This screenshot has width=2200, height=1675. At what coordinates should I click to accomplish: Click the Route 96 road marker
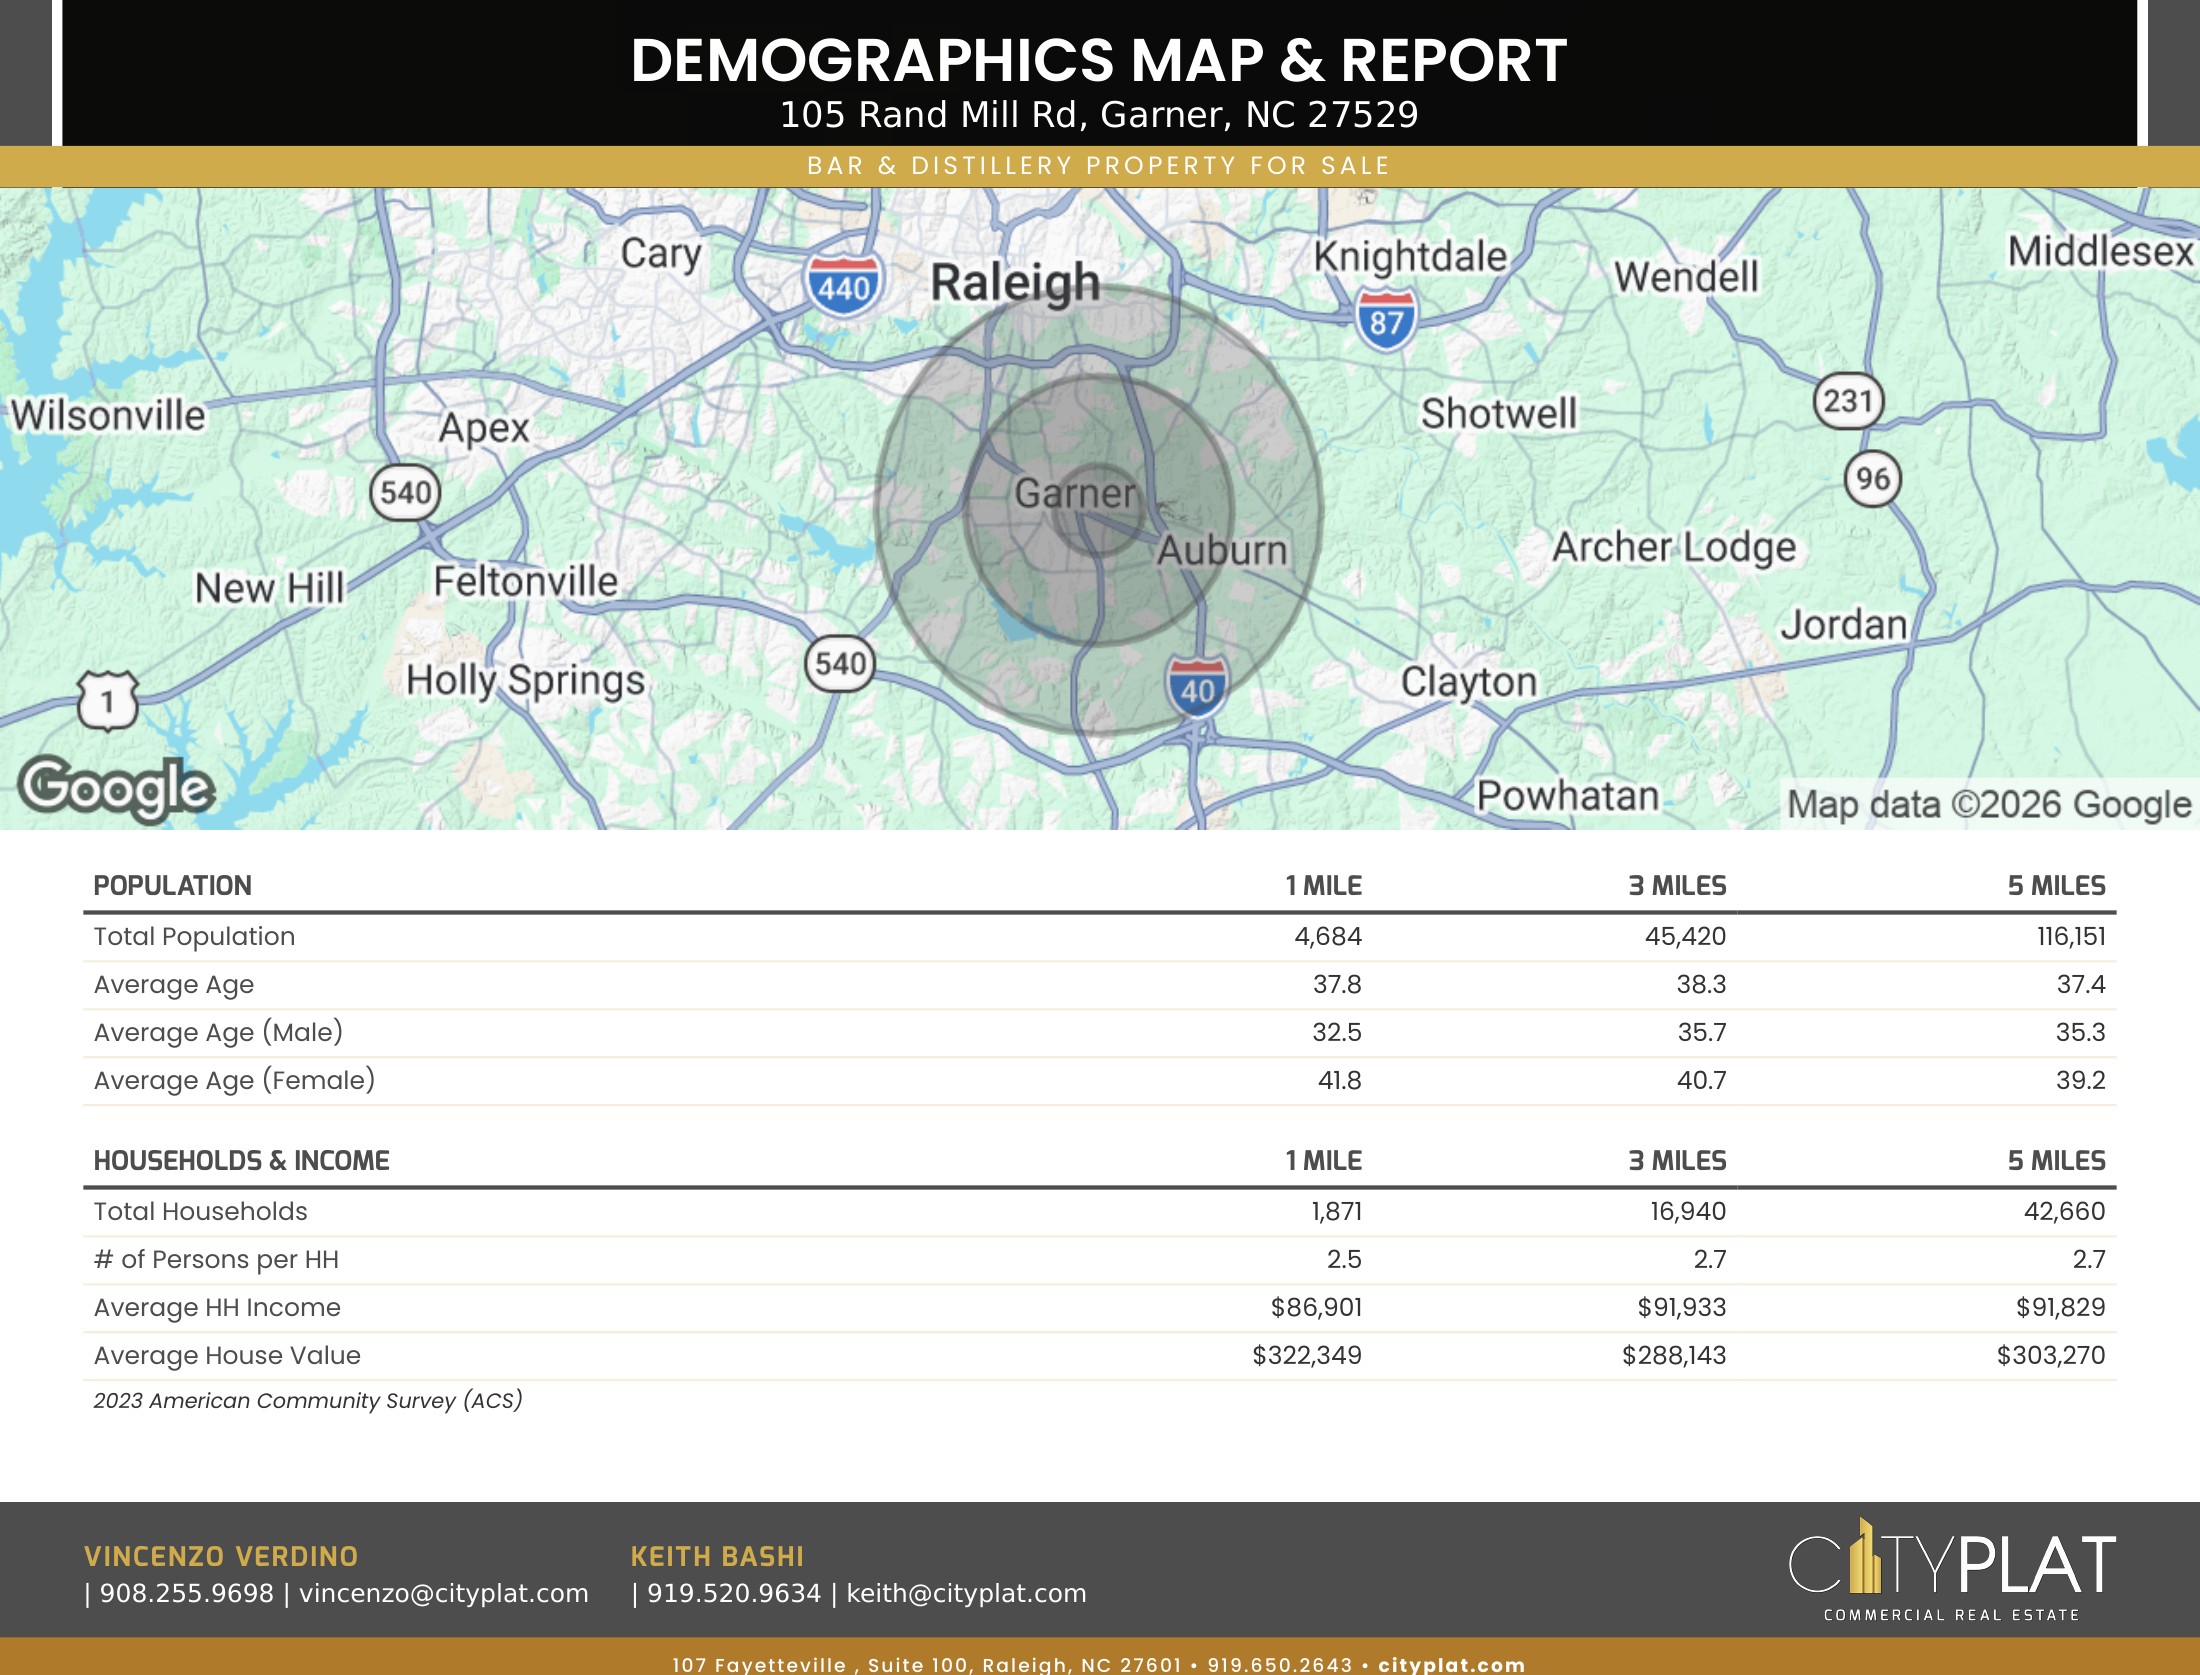(1873, 478)
